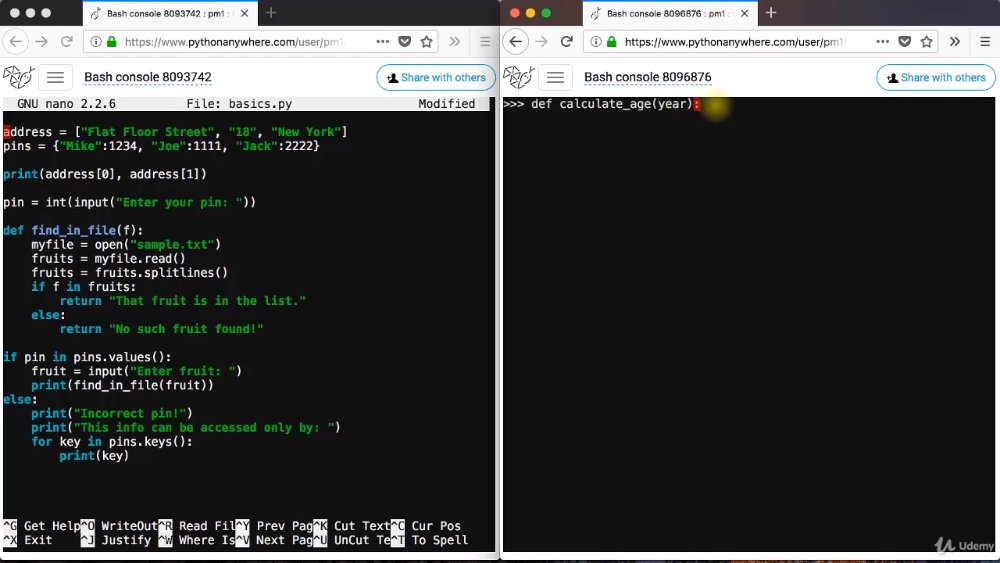Click '^X Exit' nano shortcut
The width and height of the screenshot is (1000, 563).
pyautogui.click(x=28, y=540)
